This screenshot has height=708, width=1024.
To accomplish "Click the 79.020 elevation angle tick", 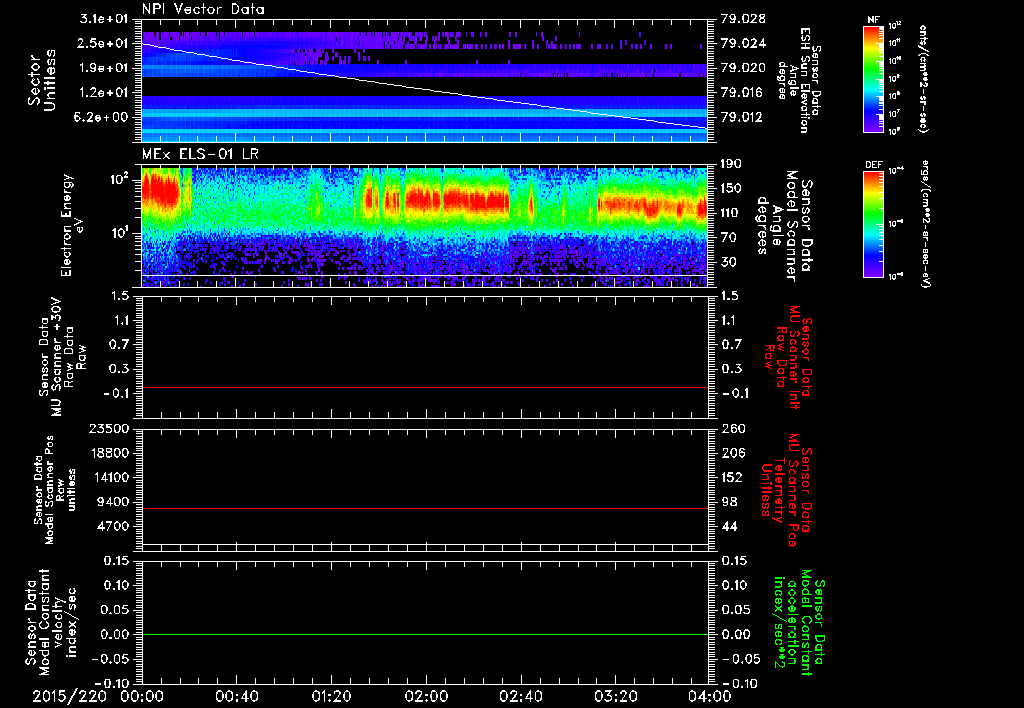I will click(x=743, y=68).
